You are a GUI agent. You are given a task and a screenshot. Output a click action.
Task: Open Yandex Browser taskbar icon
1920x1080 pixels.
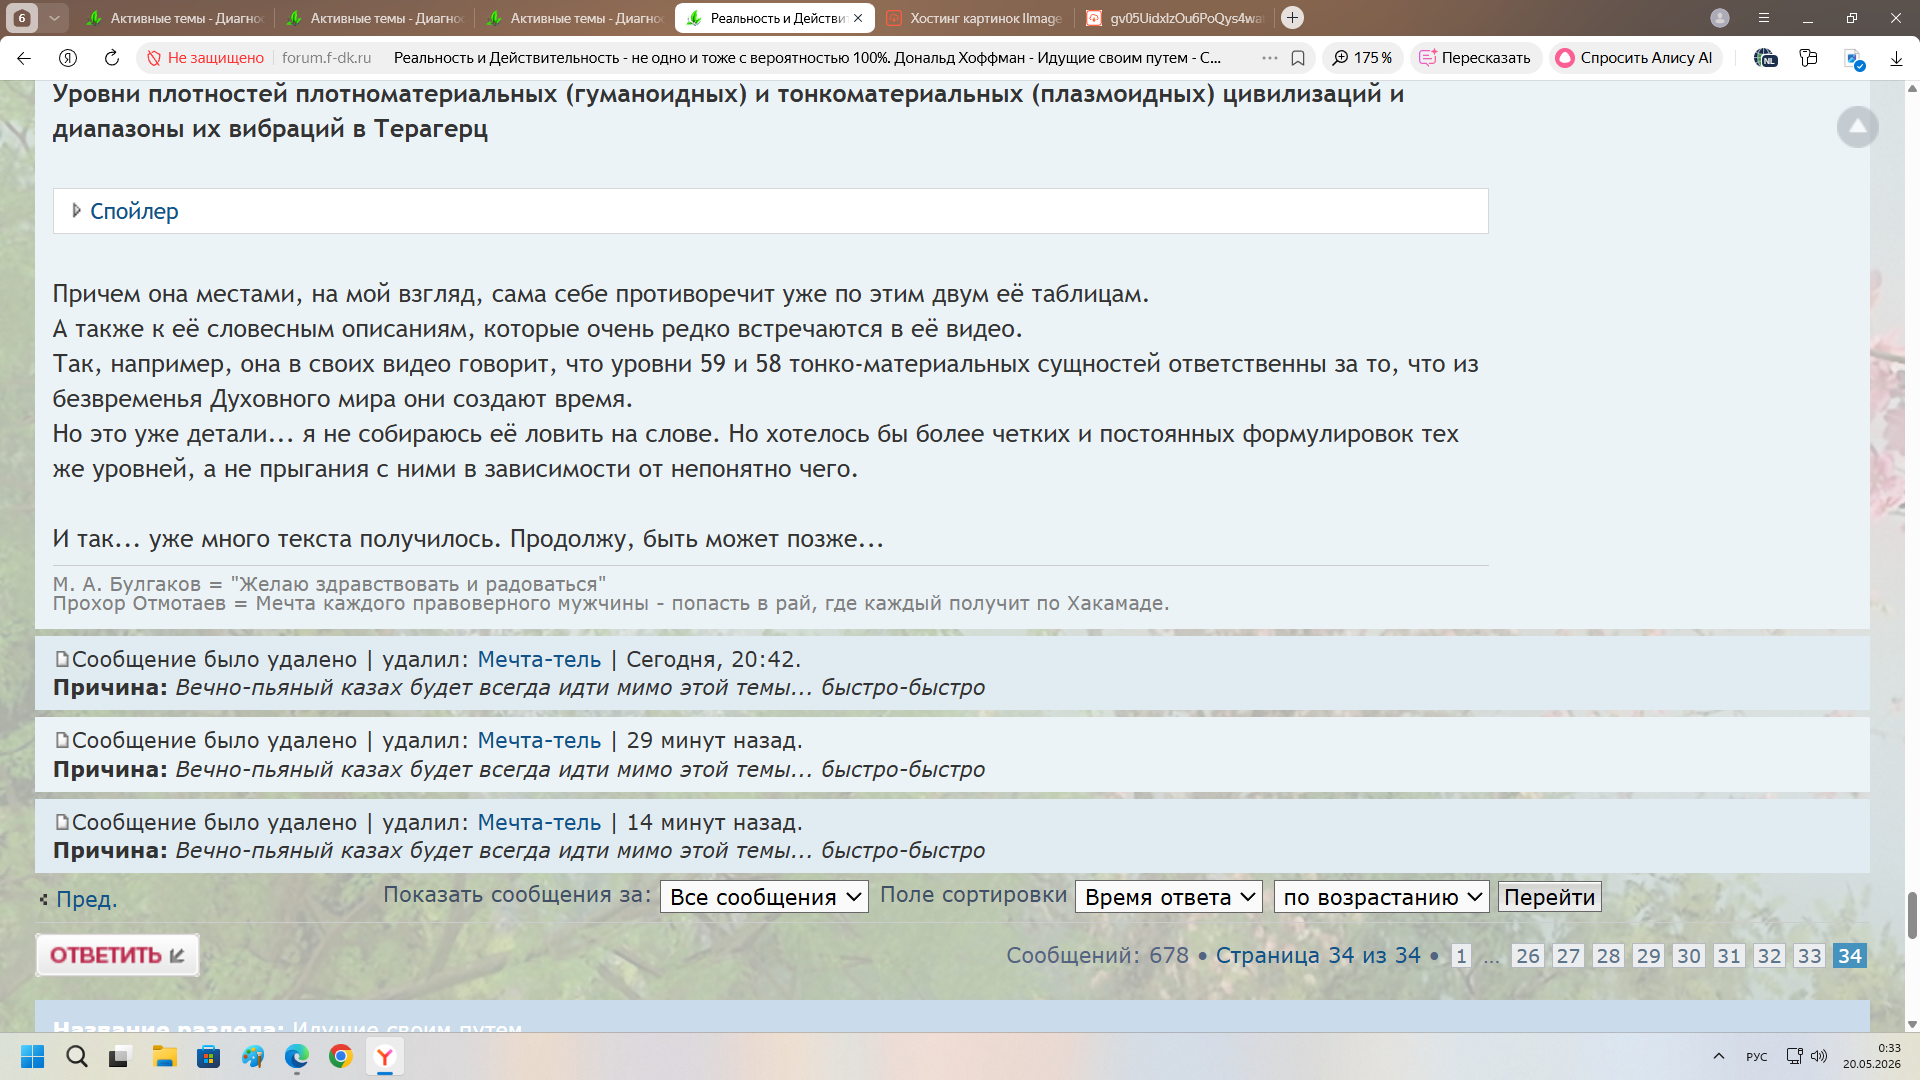[385, 1056]
